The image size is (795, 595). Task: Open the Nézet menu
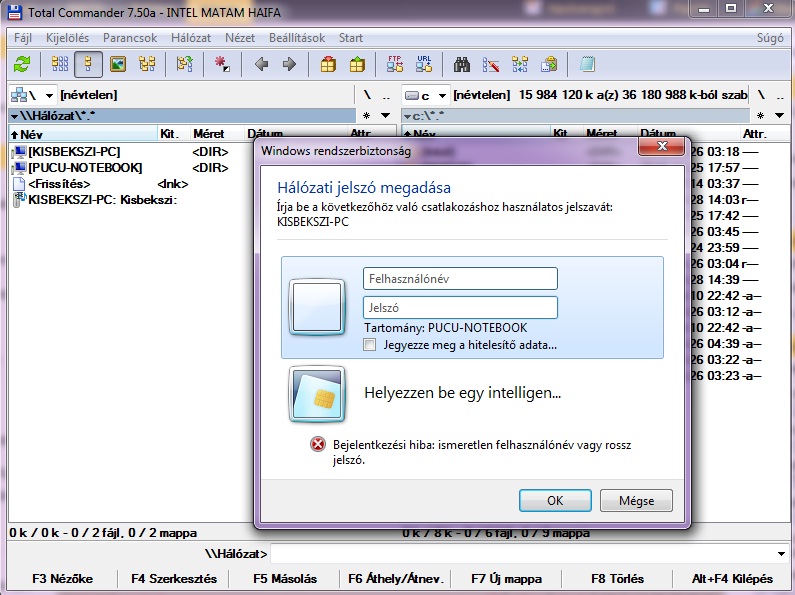click(240, 38)
